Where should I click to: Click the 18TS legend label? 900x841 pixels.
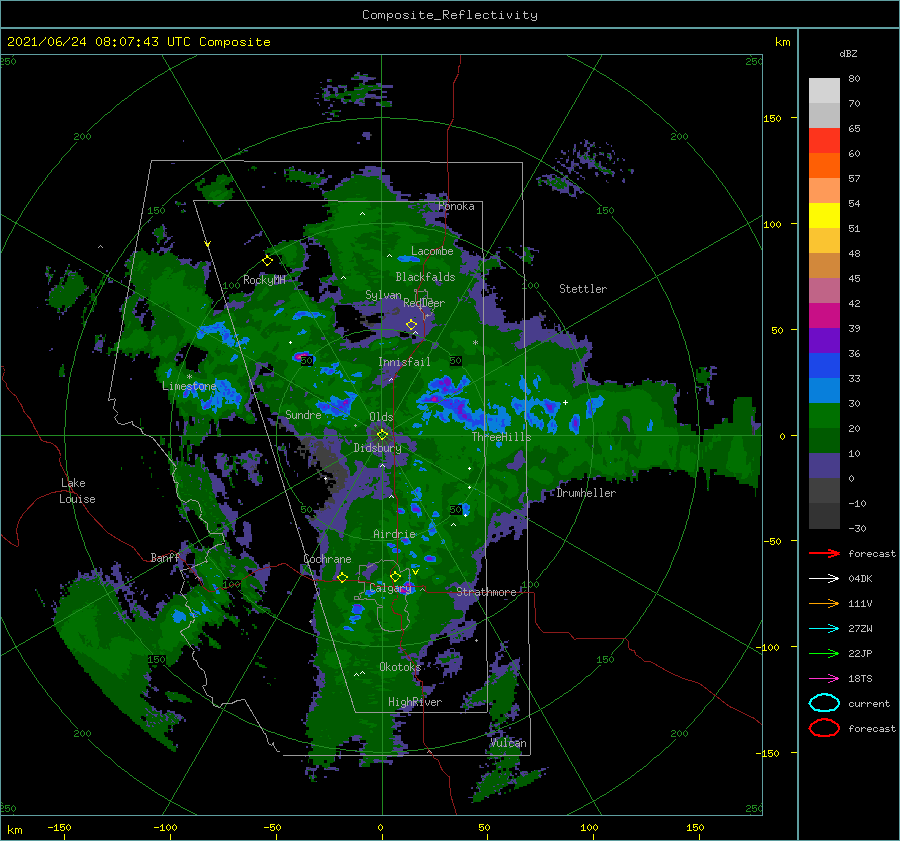(860, 679)
